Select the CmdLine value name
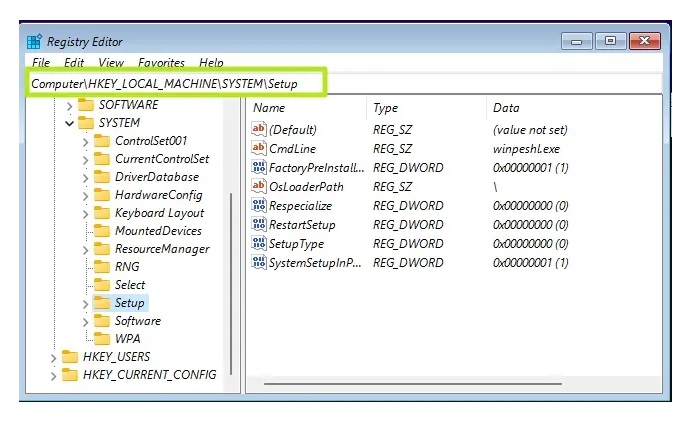687x424 pixels. pyautogui.click(x=292, y=148)
